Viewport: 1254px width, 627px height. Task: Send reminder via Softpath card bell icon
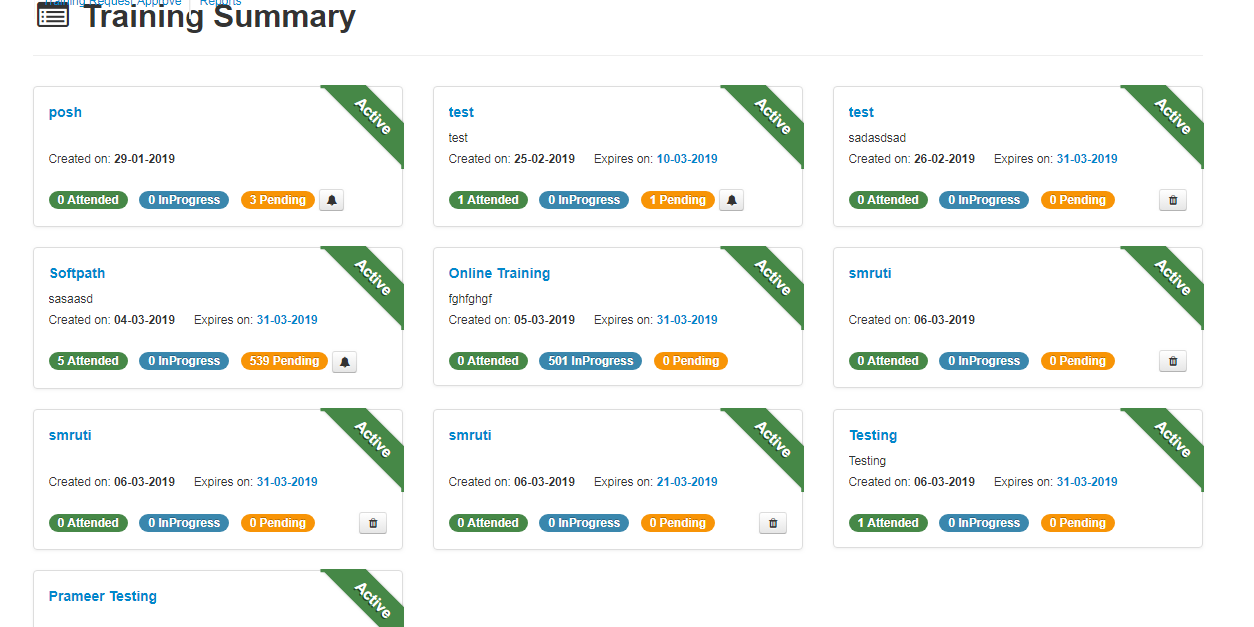pos(344,361)
